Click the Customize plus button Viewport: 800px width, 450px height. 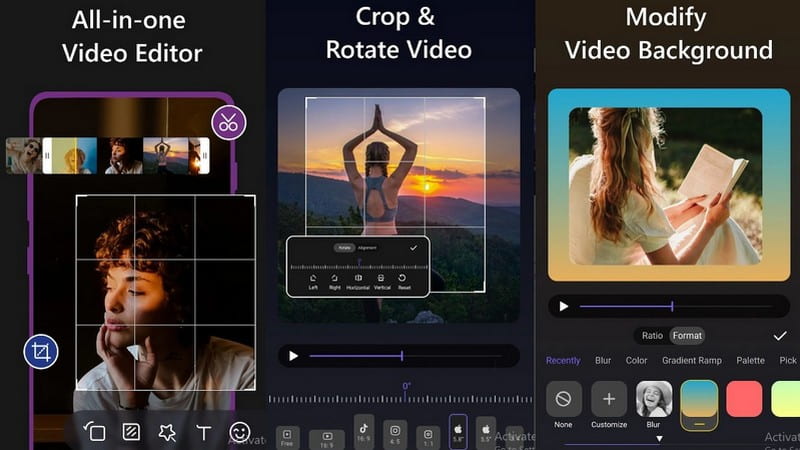pos(609,400)
